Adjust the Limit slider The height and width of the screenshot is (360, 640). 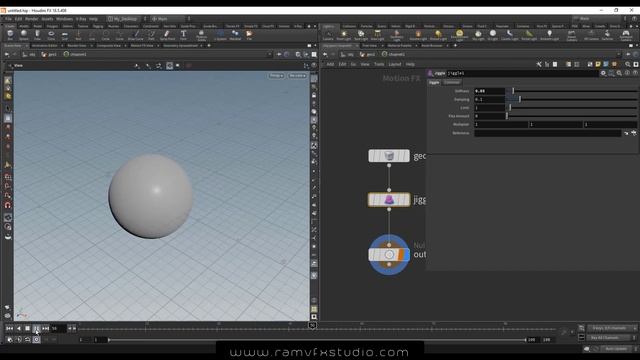[x=571, y=108]
